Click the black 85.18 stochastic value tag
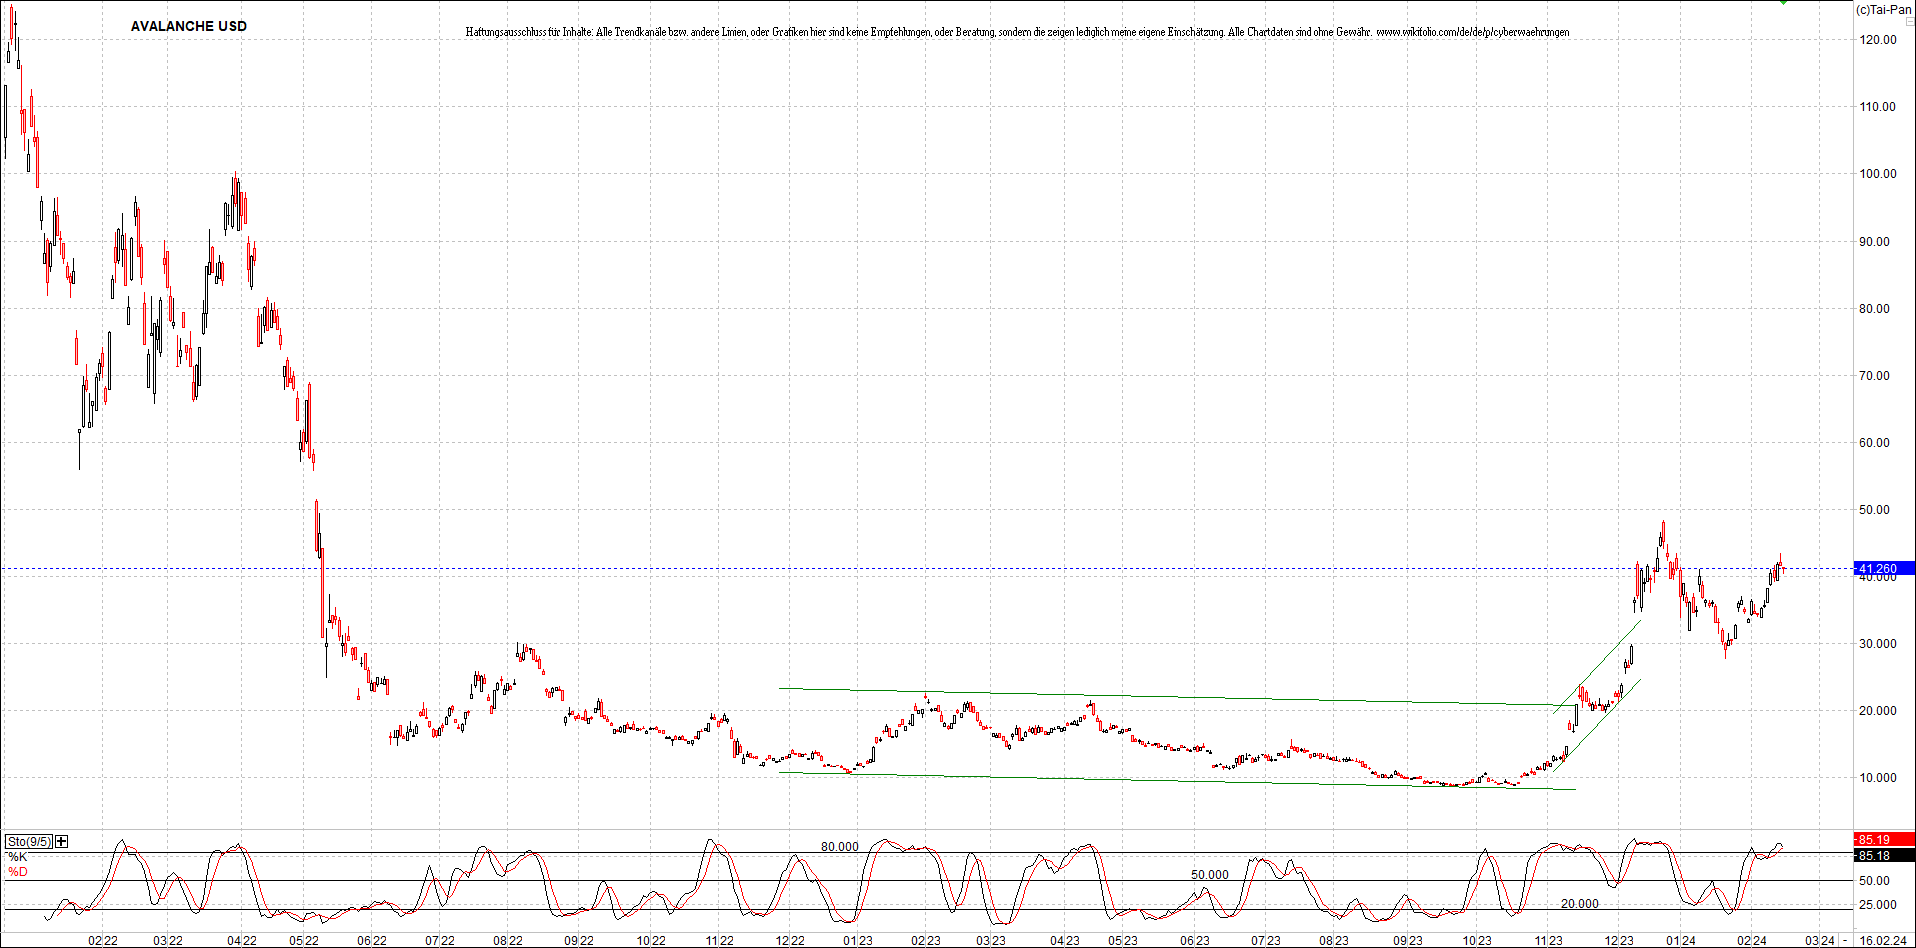Screen dimensions: 1916x948 pyautogui.click(x=1888, y=856)
